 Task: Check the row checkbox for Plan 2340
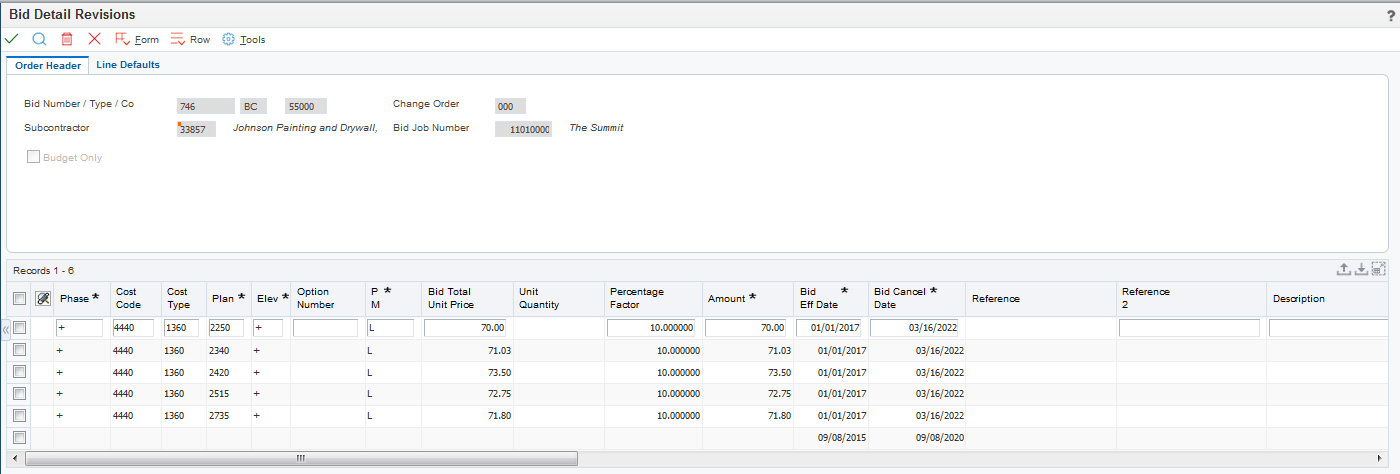(x=19, y=350)
